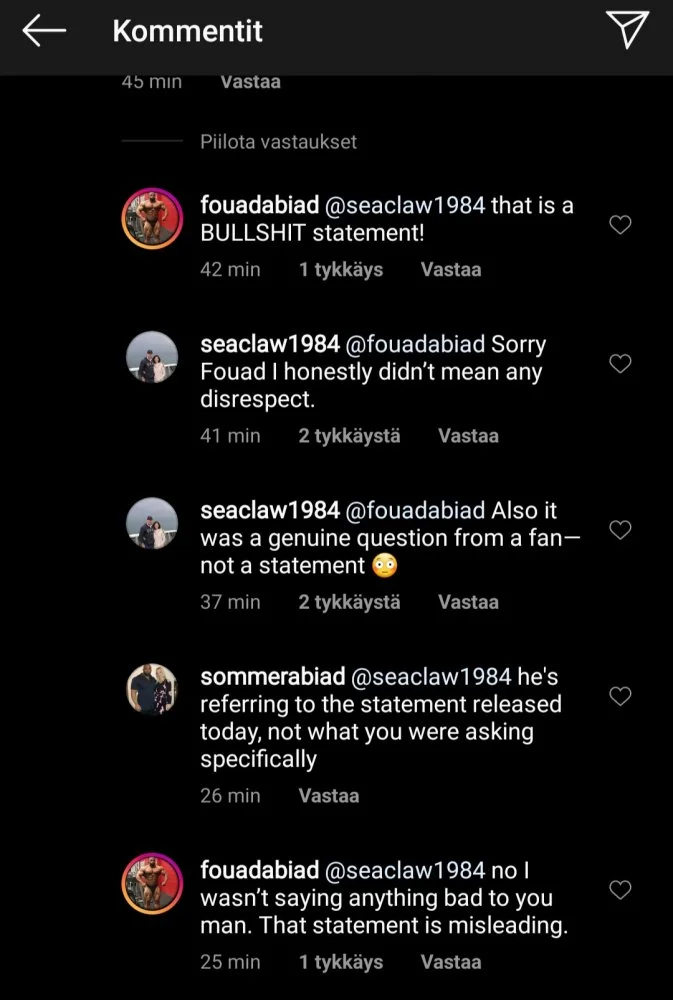Open fouadabiad's avatar on the BULLSHIT comment
673x1000 pixels.
[151, 218]
